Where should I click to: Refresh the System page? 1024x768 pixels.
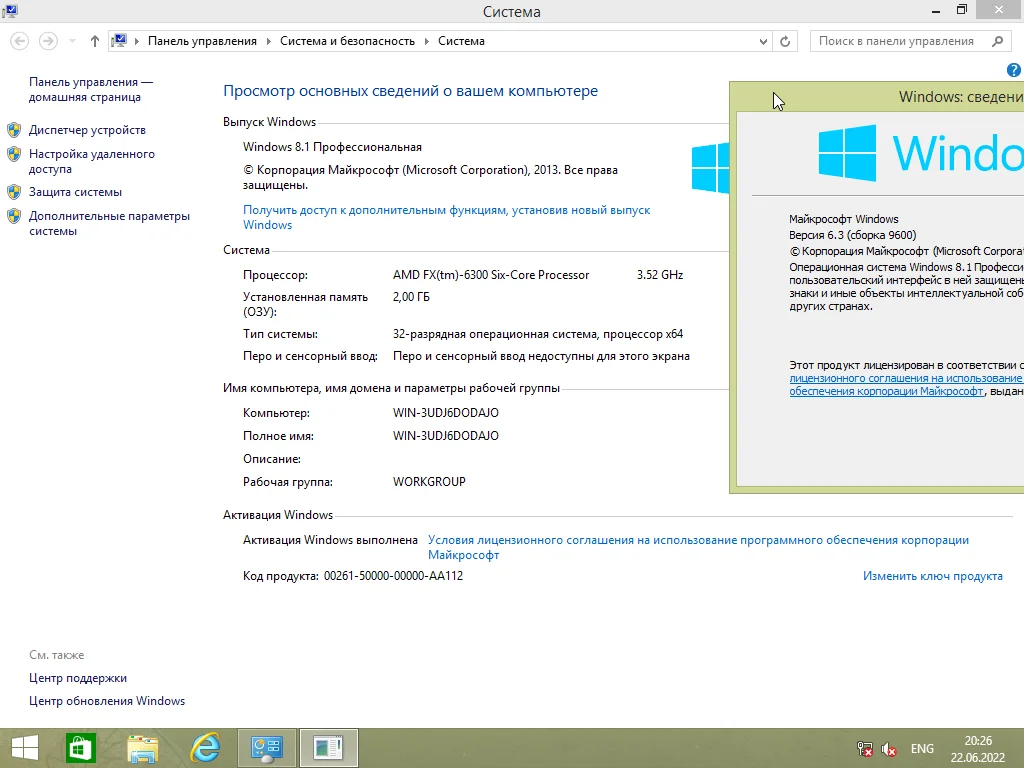click(x=785, y=41)
